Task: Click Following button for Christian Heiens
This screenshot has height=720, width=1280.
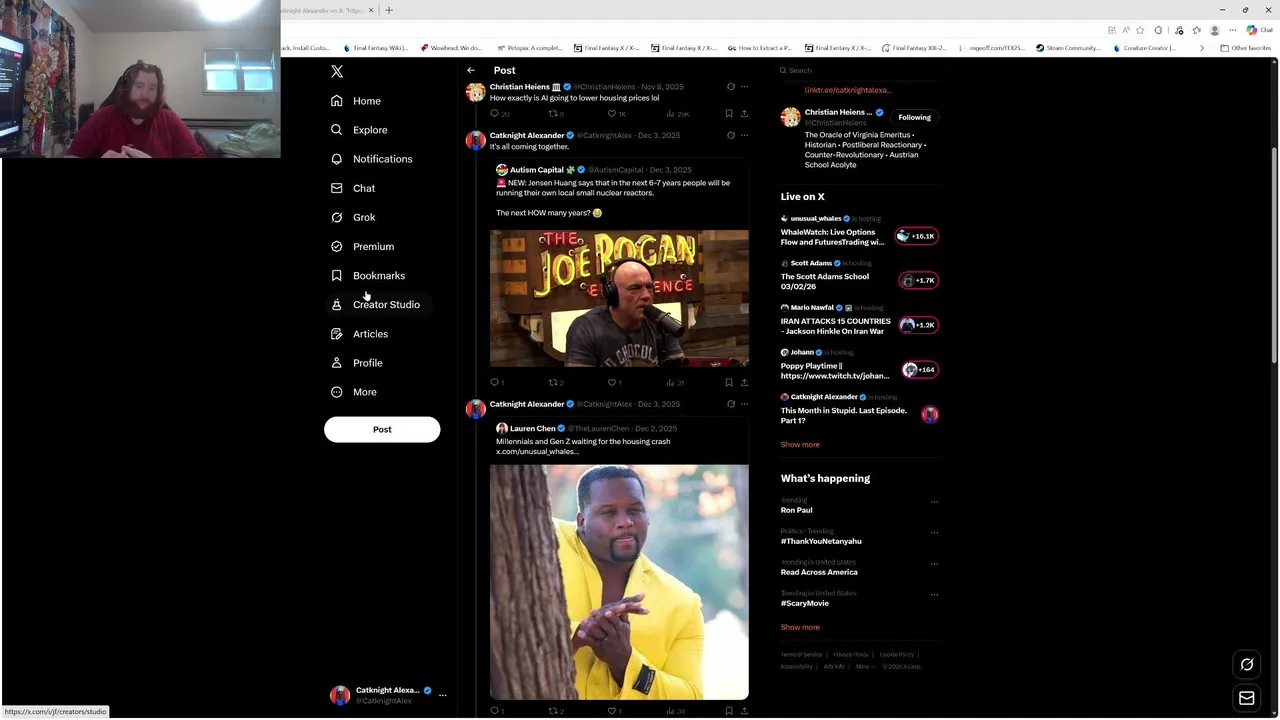Action: click(914, 117)
